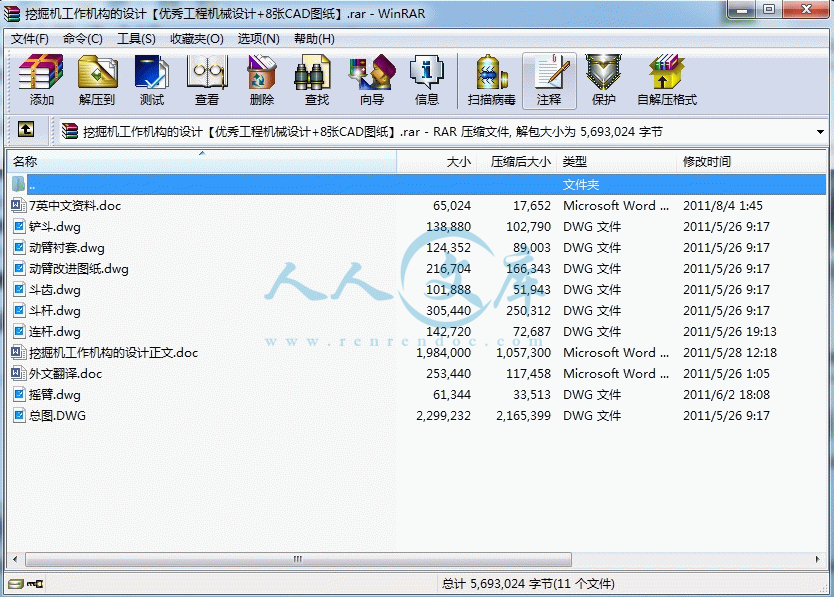Open the 命令(C) menu
Viewport: 834px width, 597px height.
pos(82,39)
